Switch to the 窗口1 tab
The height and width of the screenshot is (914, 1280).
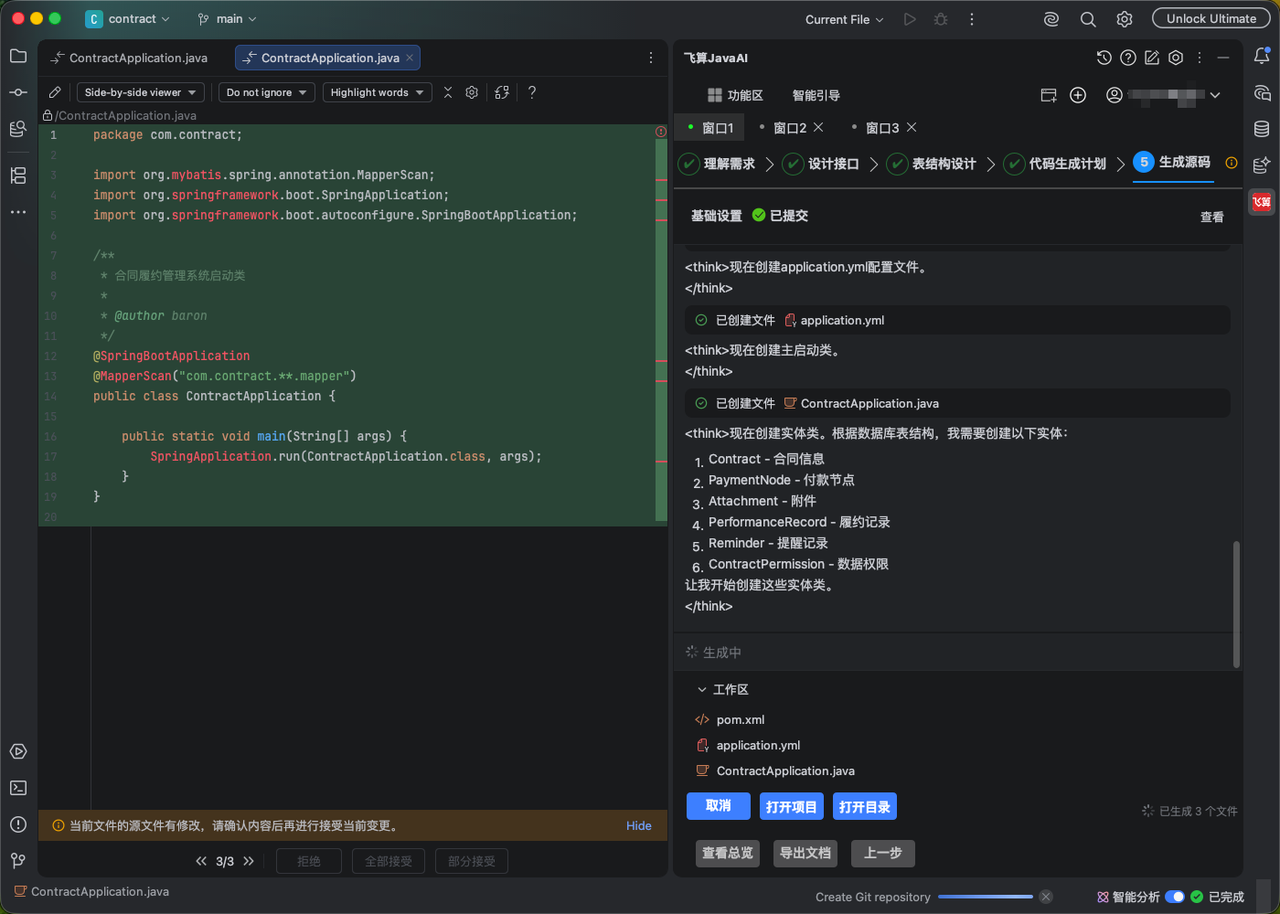click(x=710, y=128)
